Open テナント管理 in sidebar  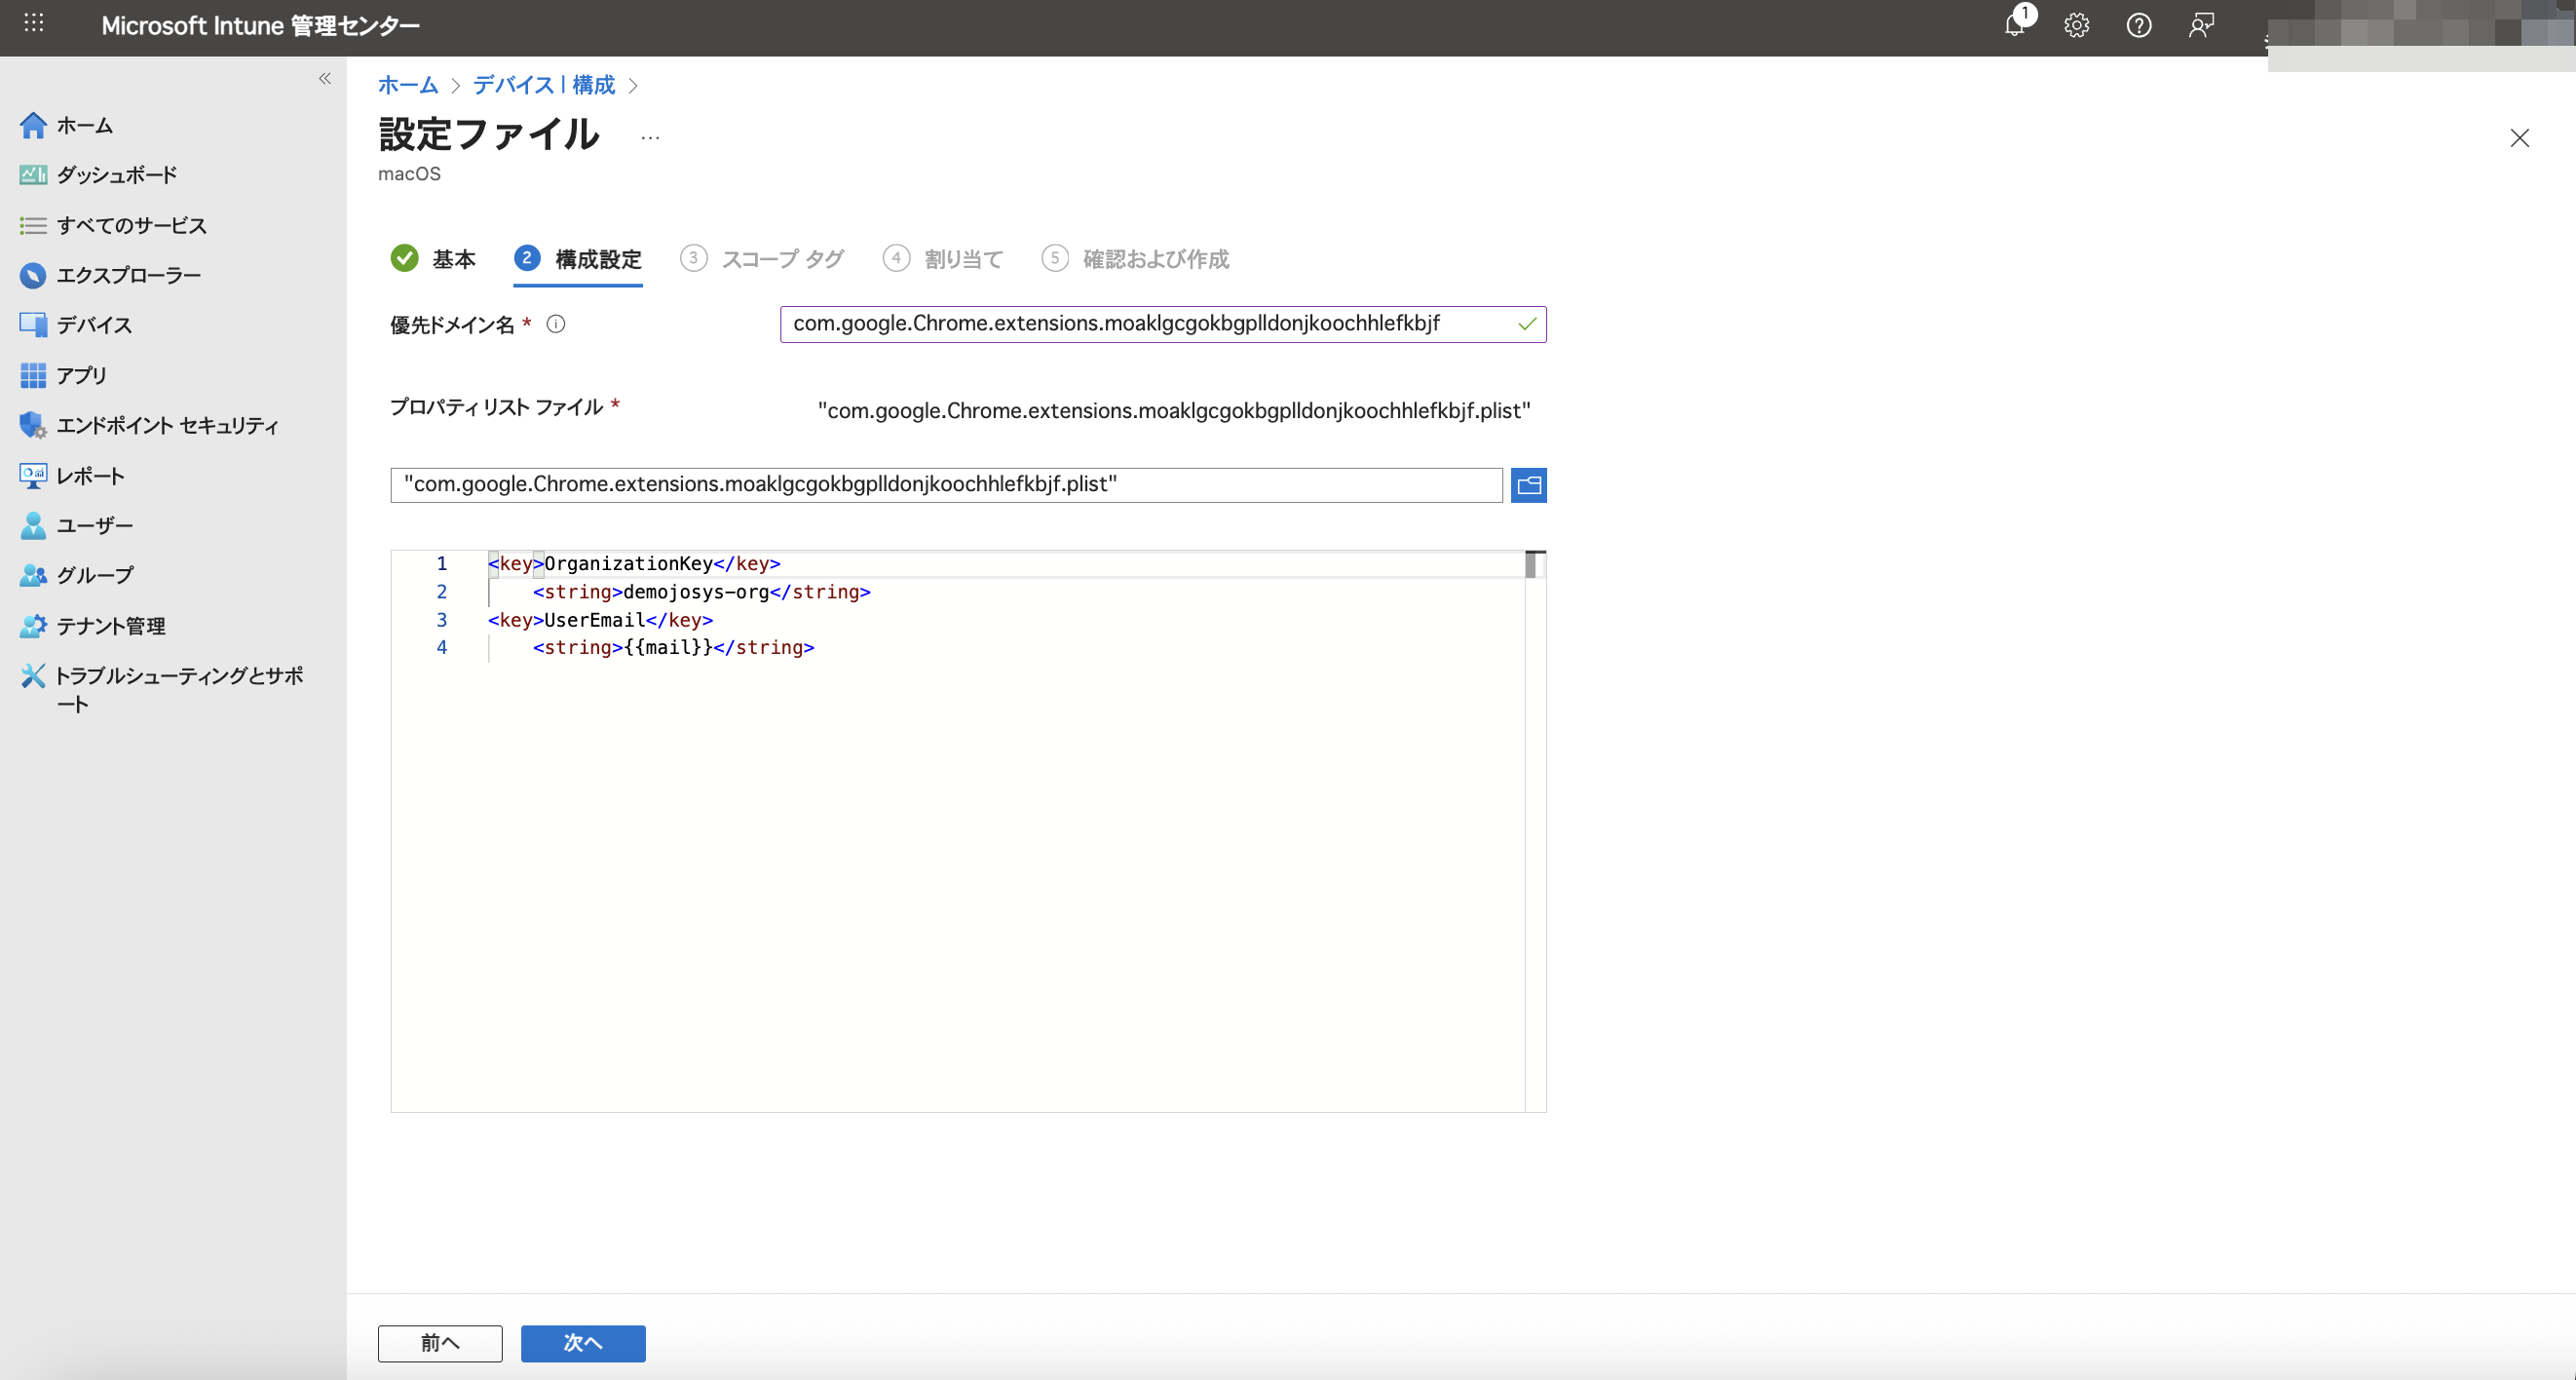(110, 626)
